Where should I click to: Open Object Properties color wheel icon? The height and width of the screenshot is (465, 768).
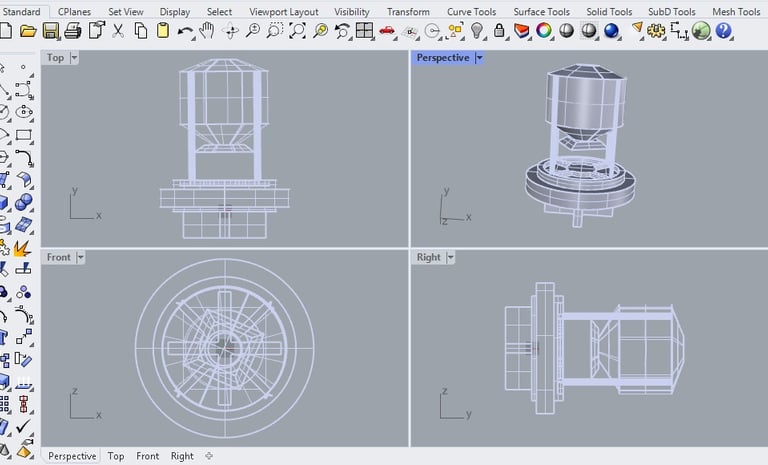[x=544, y=31]
